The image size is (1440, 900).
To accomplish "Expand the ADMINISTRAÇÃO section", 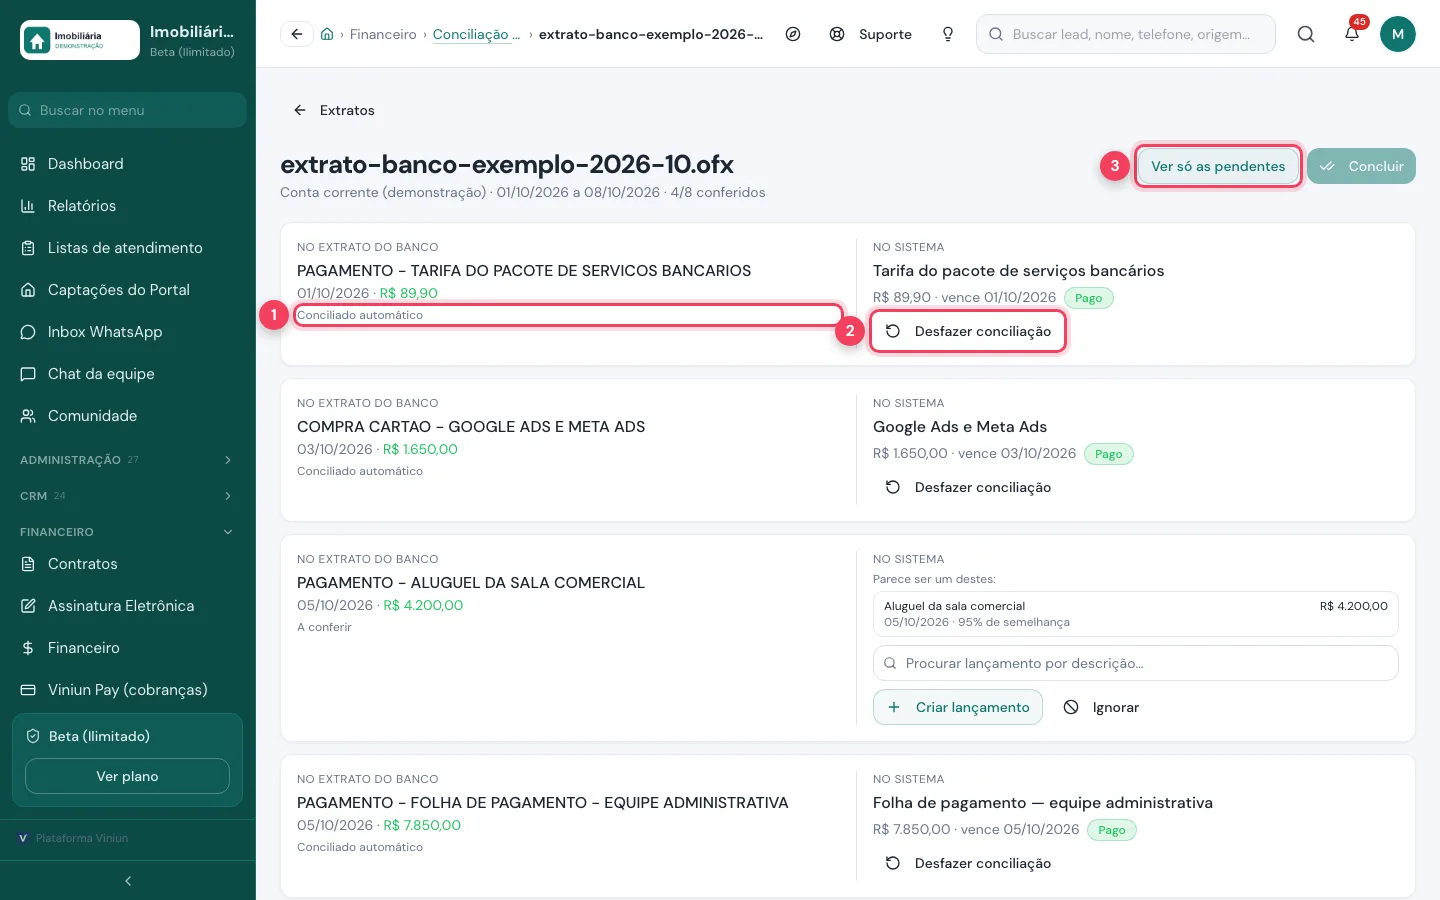I will 128,460.
